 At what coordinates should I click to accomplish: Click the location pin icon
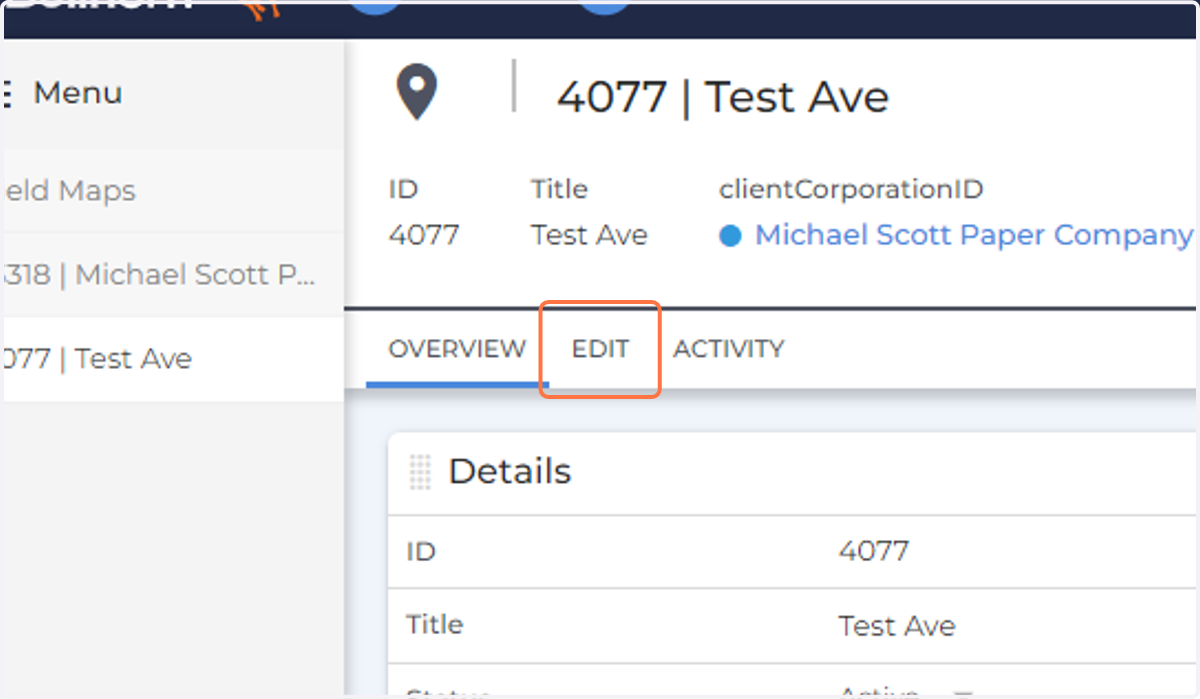[416, 93]
